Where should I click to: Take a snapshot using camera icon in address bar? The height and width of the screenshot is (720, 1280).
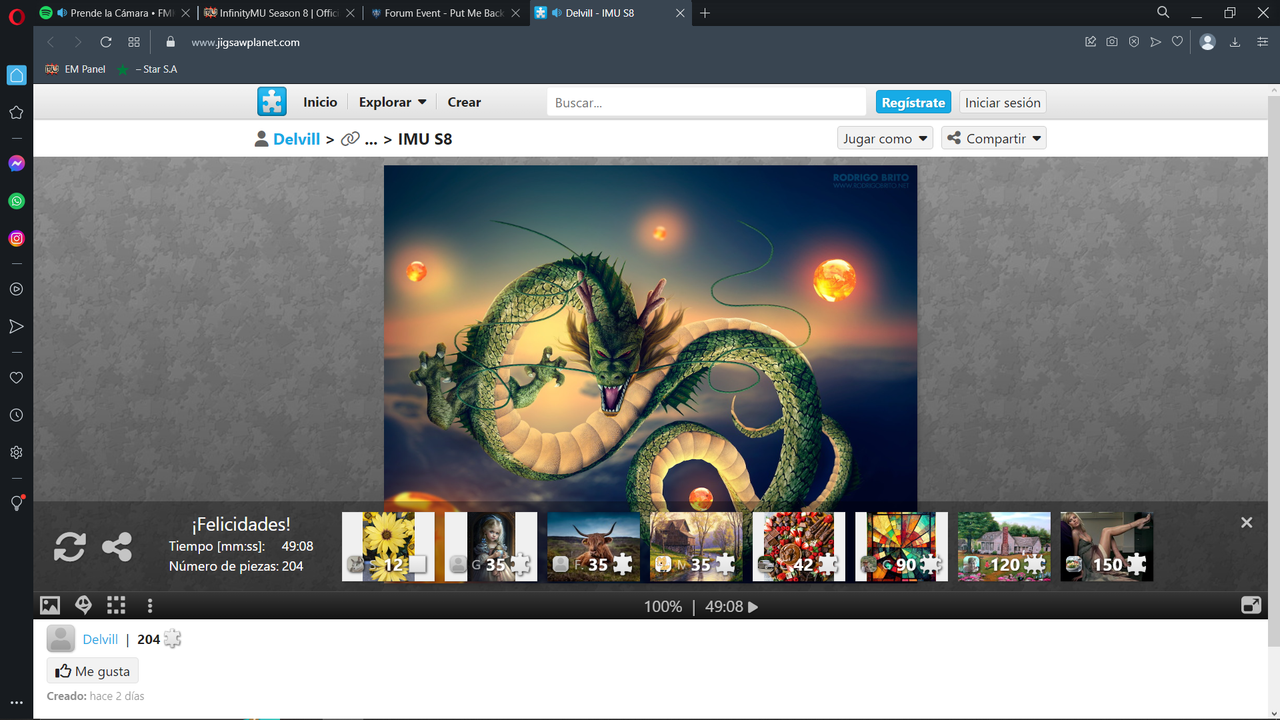click(1112, 42)
